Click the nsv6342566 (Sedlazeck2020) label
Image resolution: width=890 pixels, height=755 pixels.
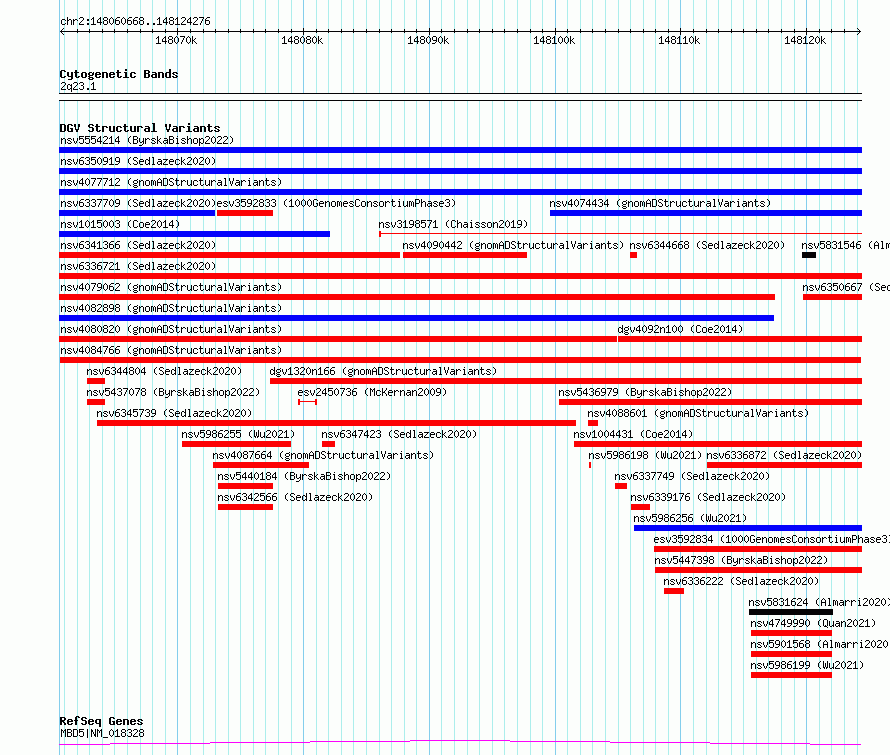(295, 497)
